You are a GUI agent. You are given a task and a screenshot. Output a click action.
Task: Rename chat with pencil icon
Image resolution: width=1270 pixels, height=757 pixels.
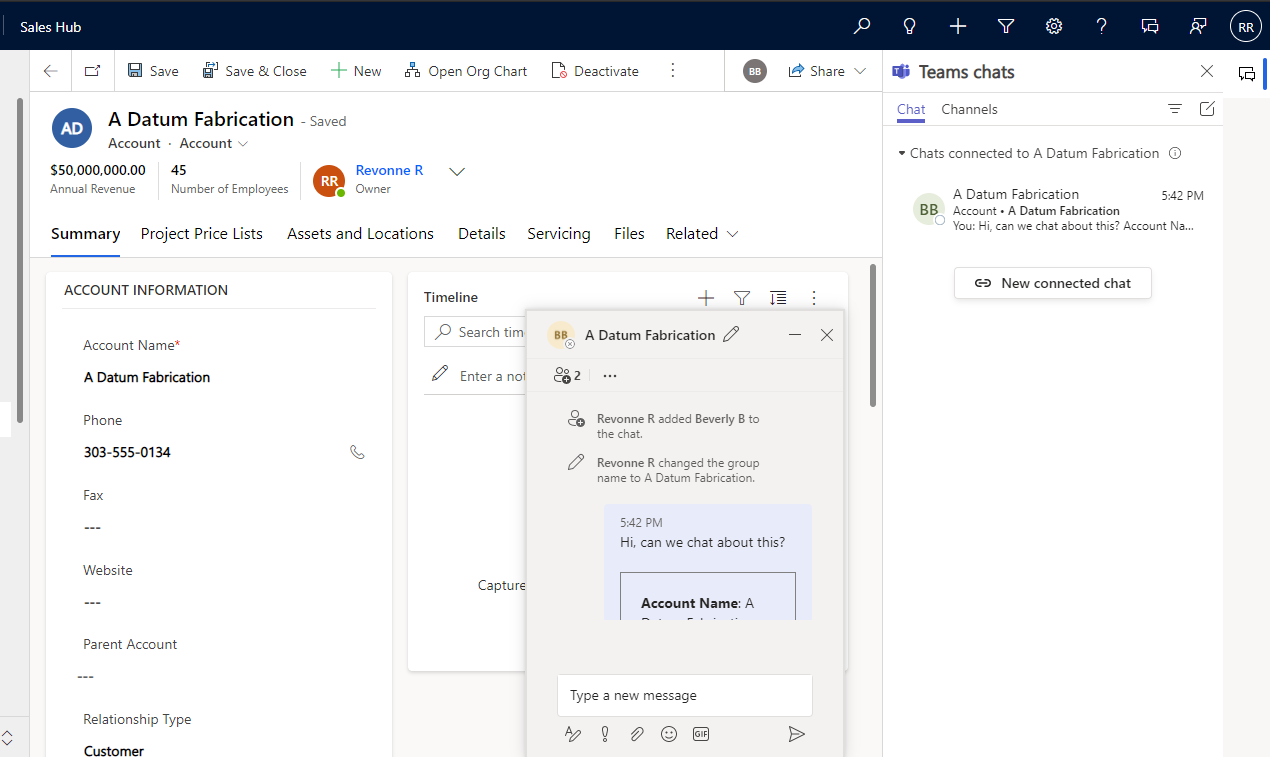point(731,335)
